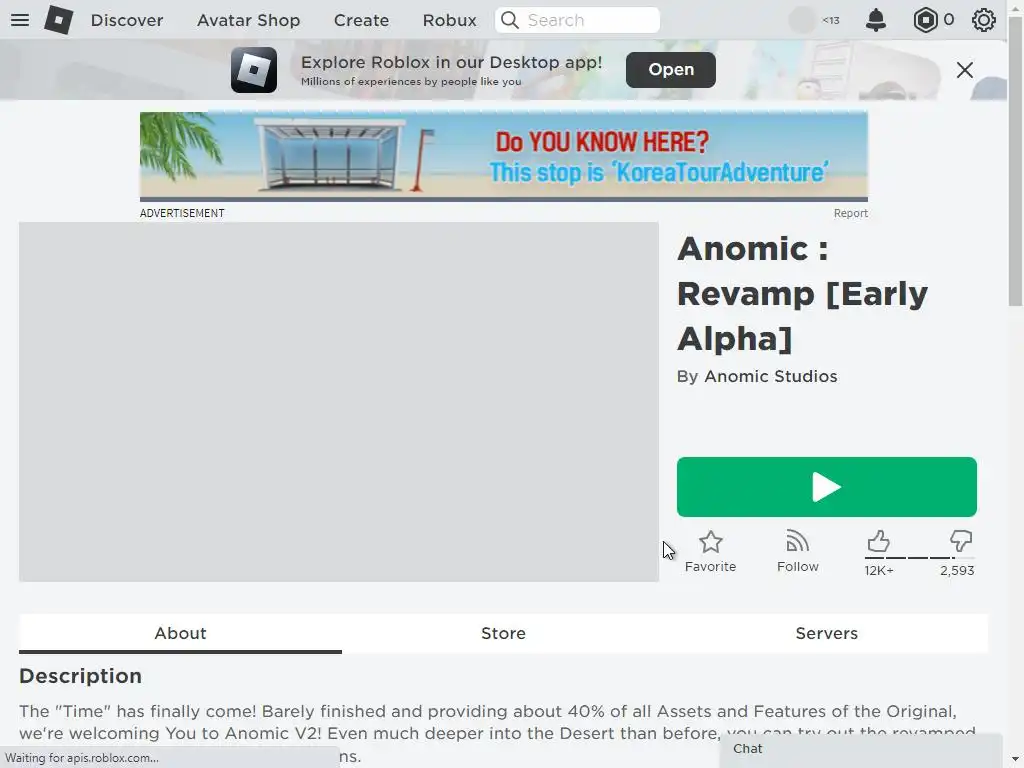Click the Roblox logo home icon
1024x768 pixels.
[x=59, y=20]
